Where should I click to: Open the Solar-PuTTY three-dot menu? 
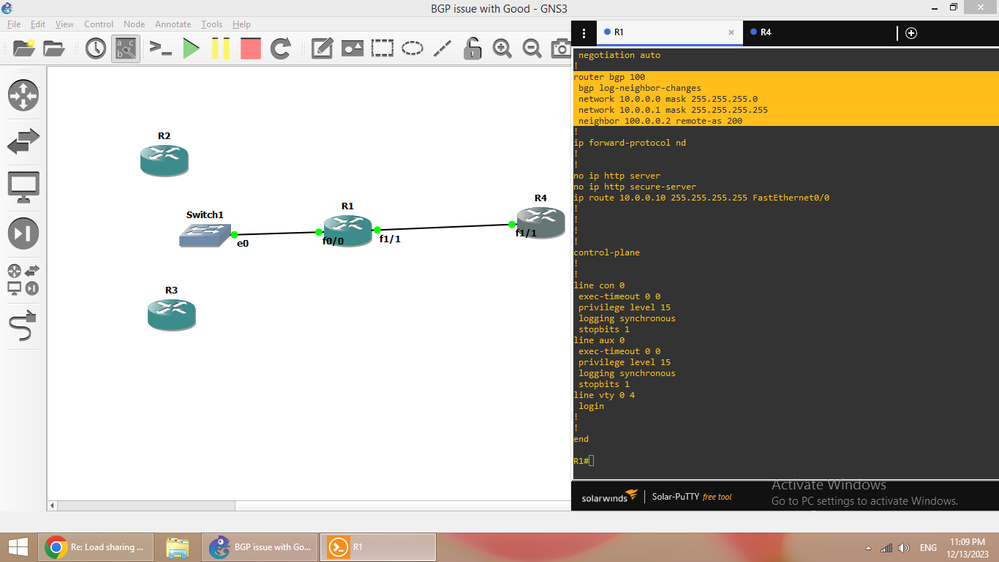click(584, 32)
